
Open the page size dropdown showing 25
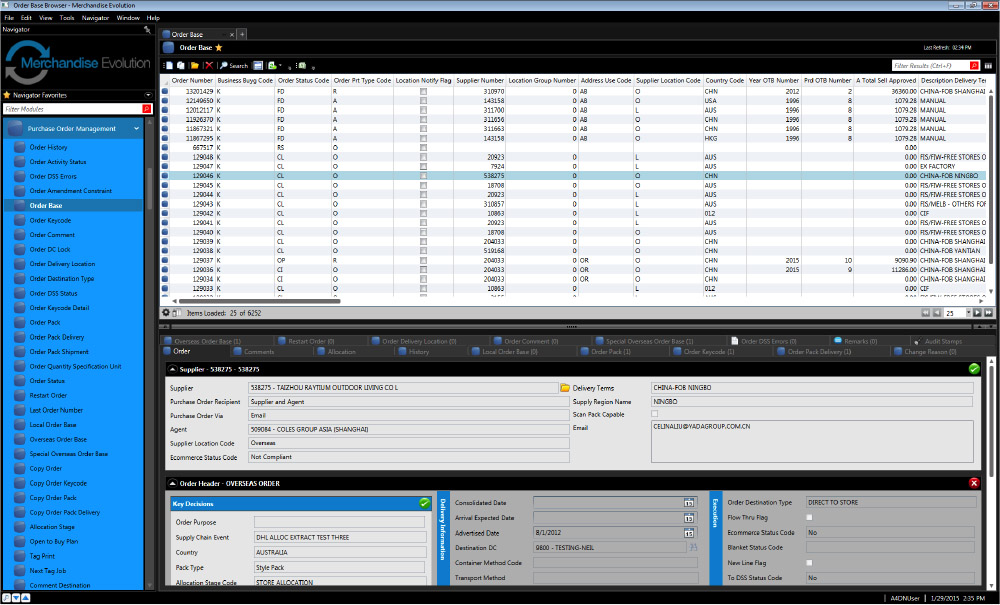(x=968, y=313)
